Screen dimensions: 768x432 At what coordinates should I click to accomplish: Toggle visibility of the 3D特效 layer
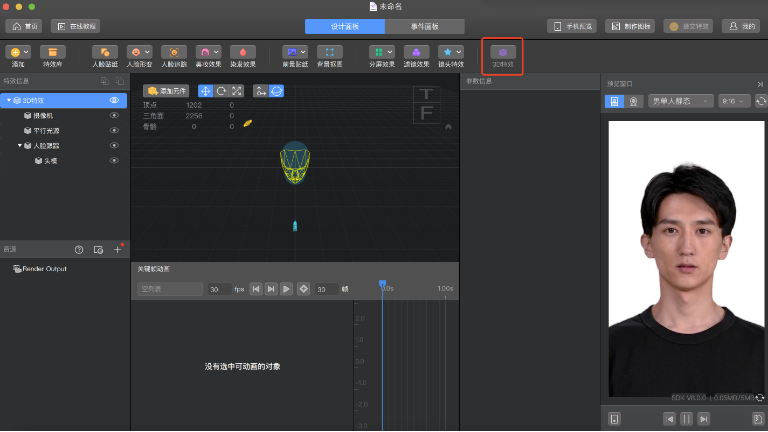pos(114,100)
